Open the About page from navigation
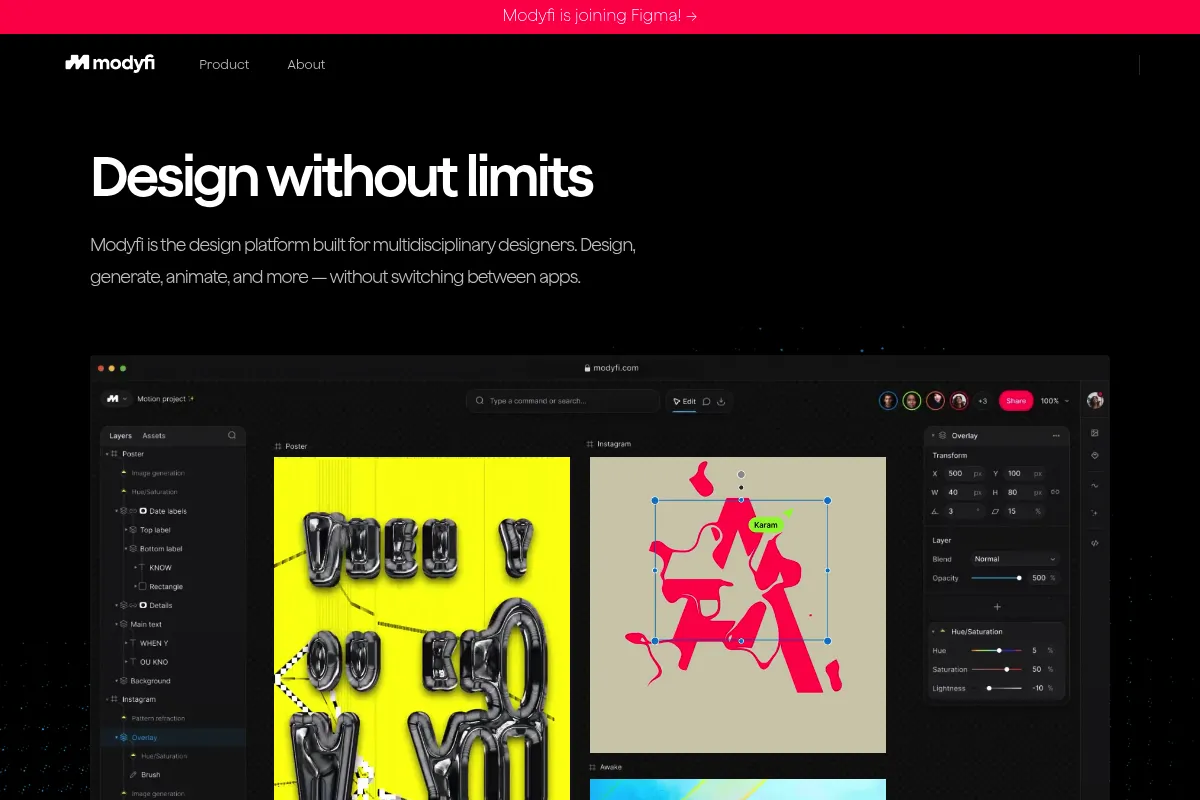Screen dimensions: 1200x800 pos(306,64)
